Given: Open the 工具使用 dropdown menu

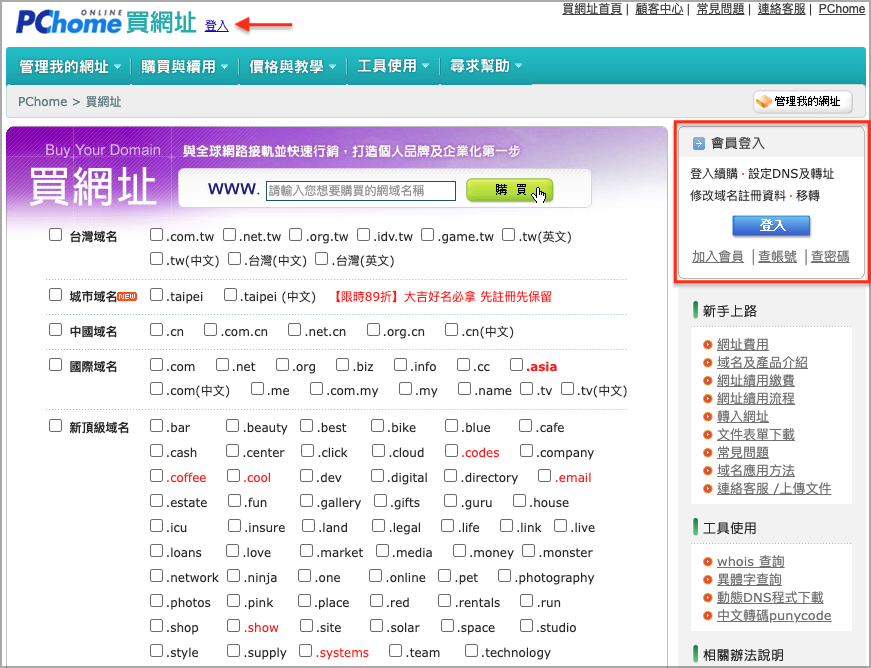Looking at the screenshot, I should pos(393,66).
